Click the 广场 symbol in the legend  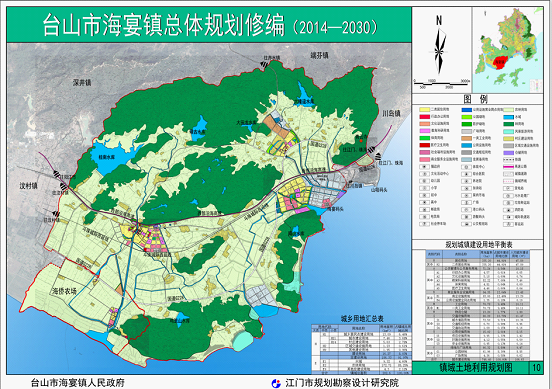[466, 203]
